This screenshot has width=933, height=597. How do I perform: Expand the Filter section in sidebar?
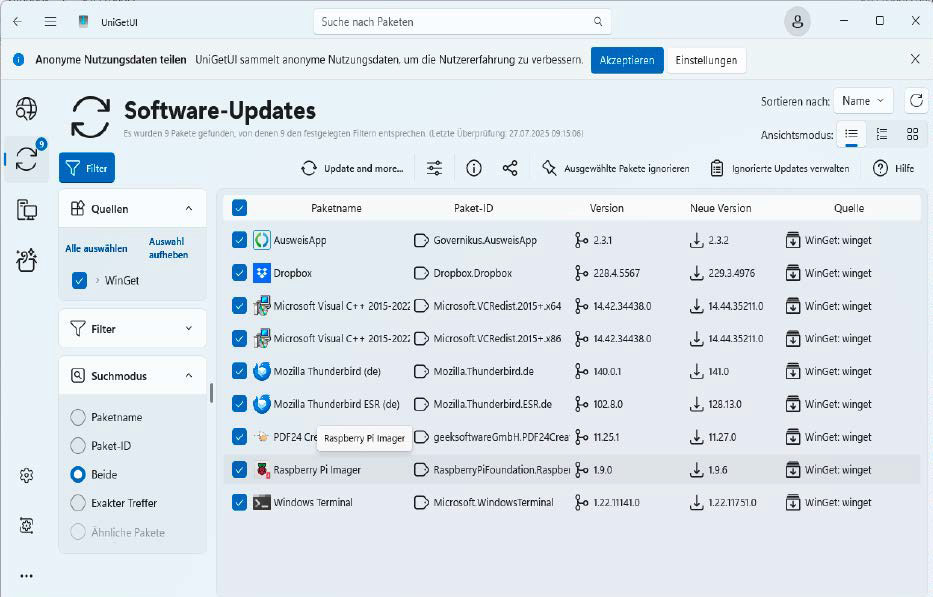[189, 329]
